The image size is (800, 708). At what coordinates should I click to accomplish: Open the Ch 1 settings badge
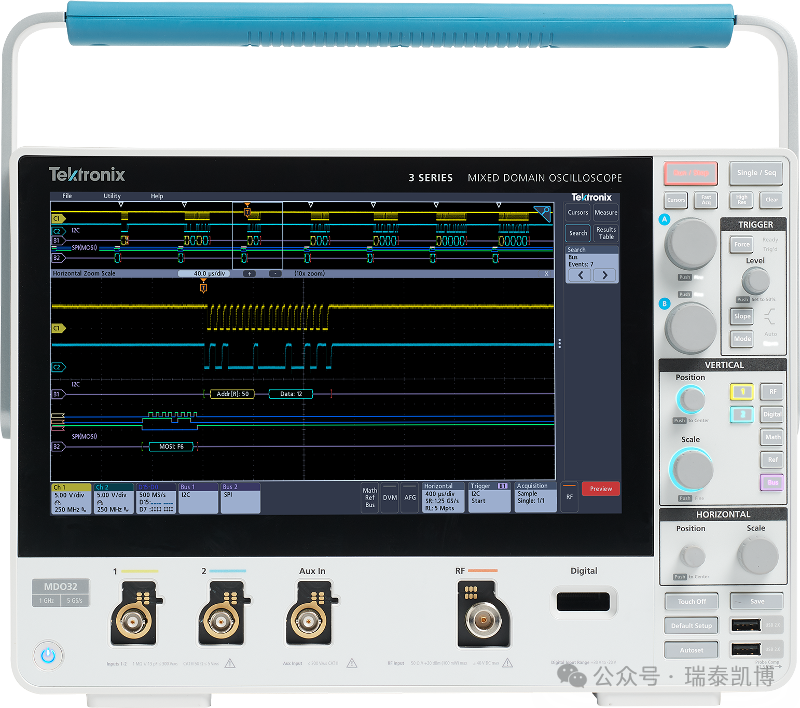71,498
